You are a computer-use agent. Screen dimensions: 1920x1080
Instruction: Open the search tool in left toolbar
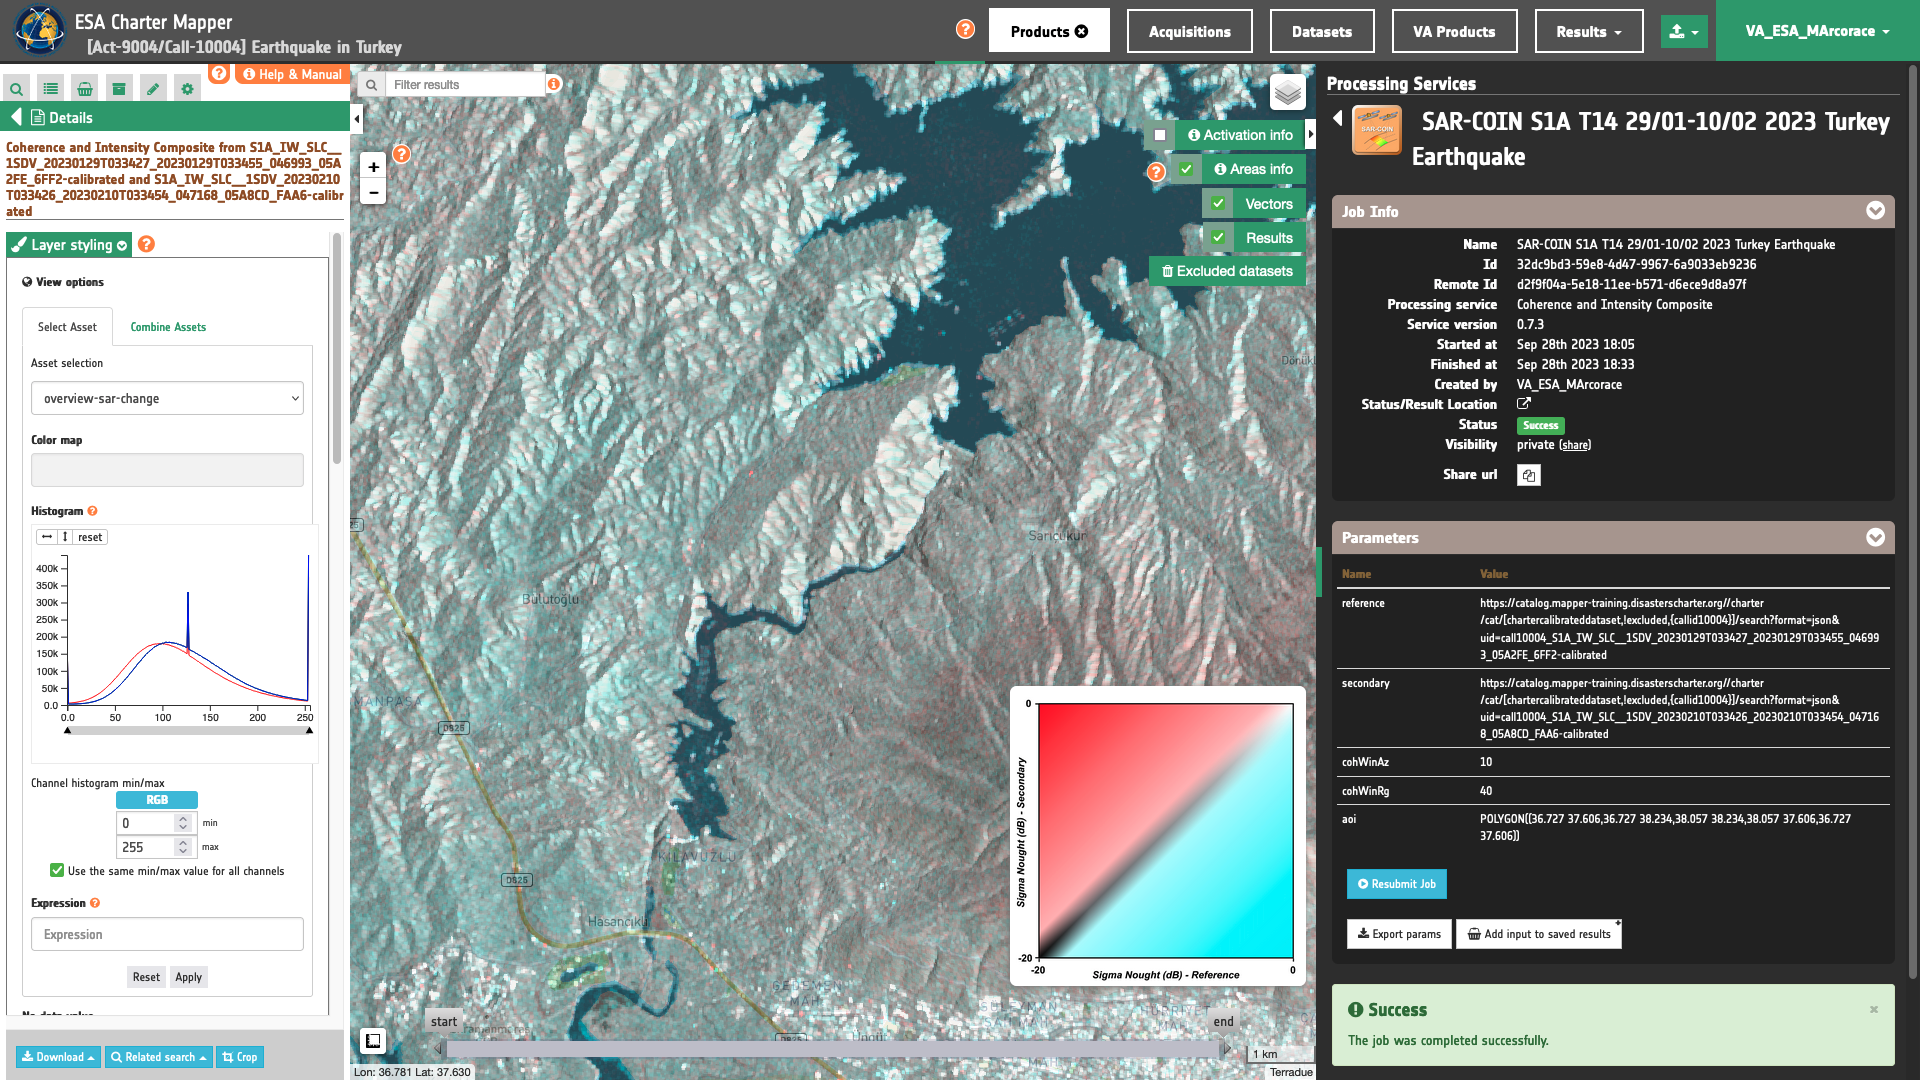pyautogui.click(x=16, y=89)
